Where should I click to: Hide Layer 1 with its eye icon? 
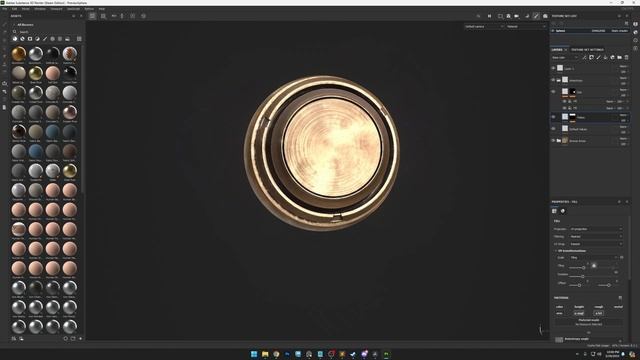tap(553, 69)
